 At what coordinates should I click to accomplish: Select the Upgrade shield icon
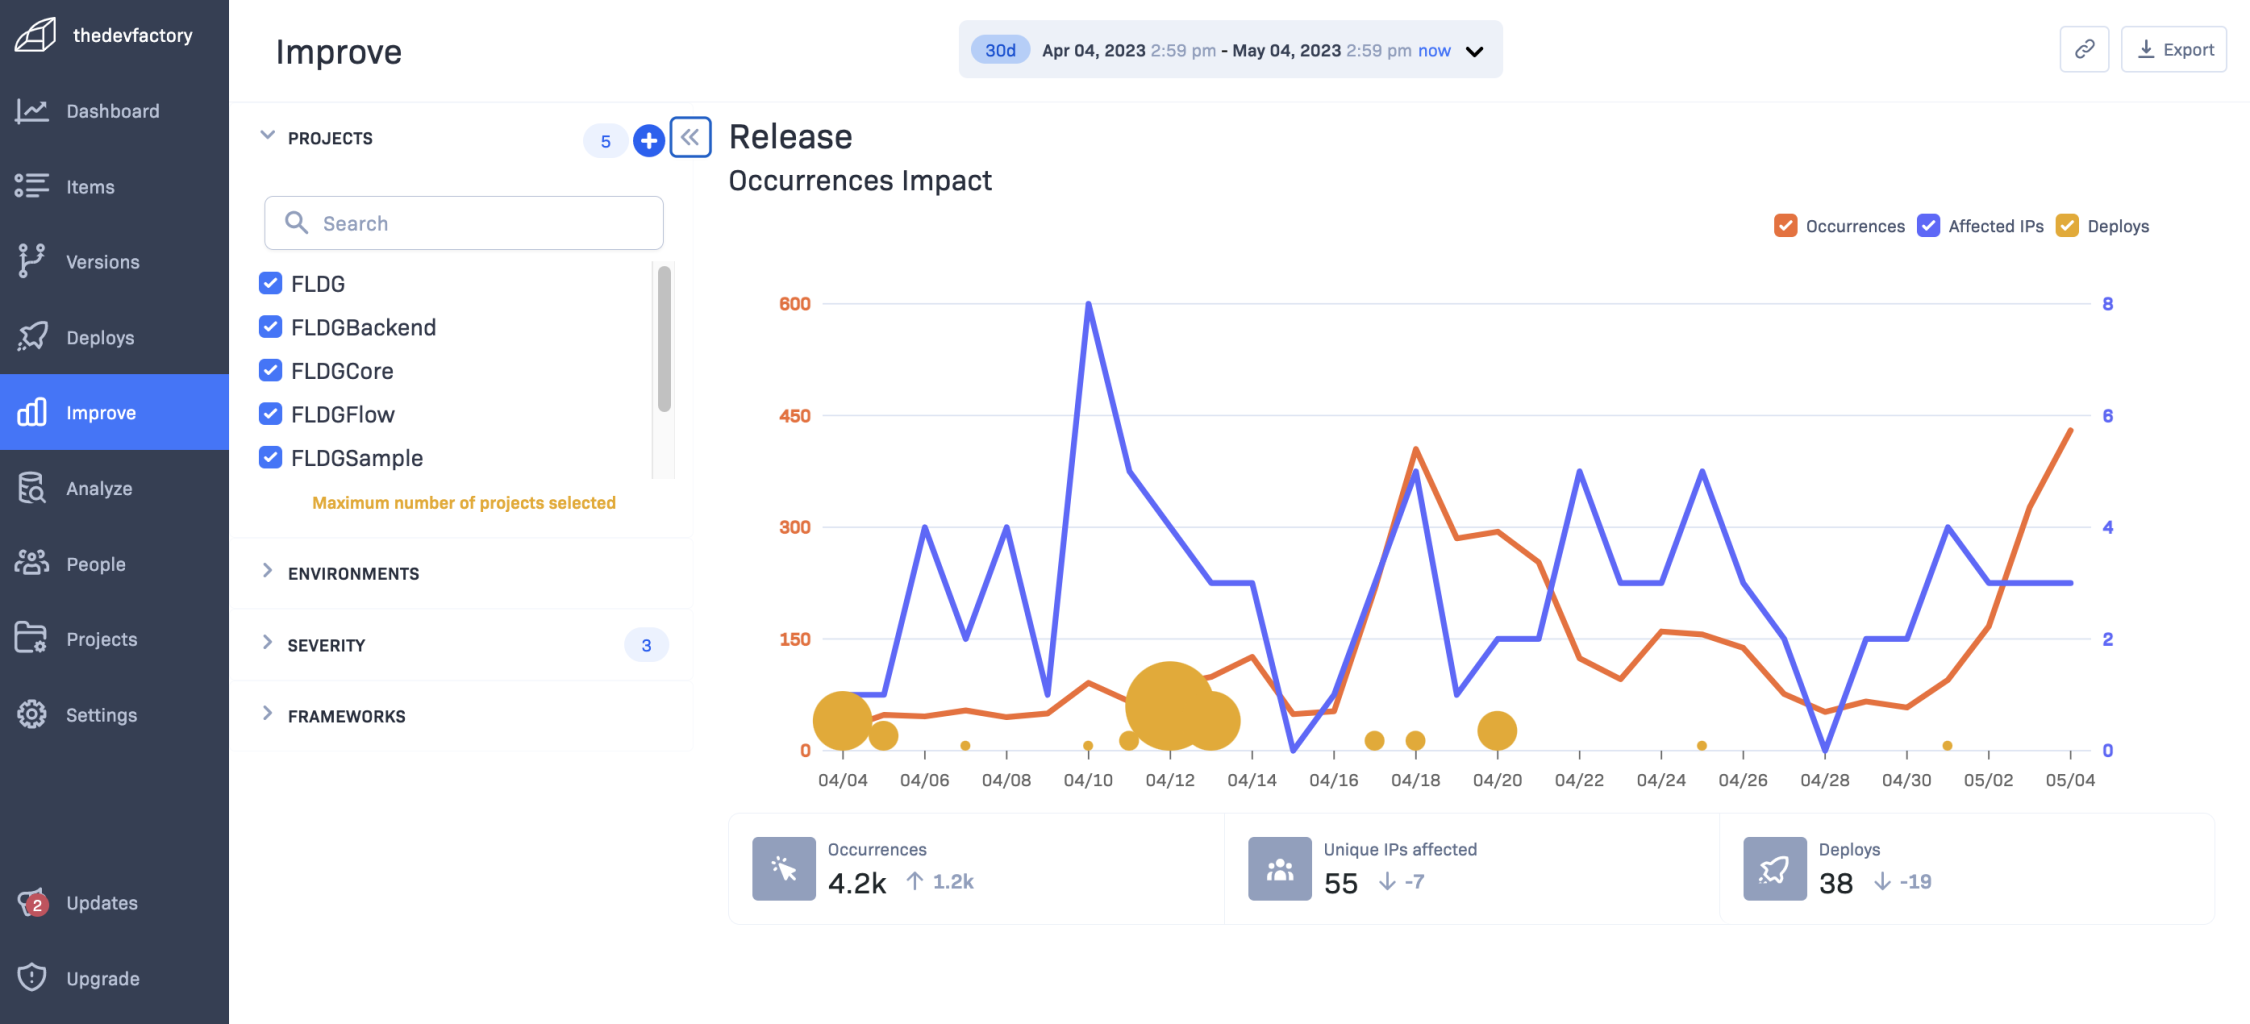click(x=32, y=978)
